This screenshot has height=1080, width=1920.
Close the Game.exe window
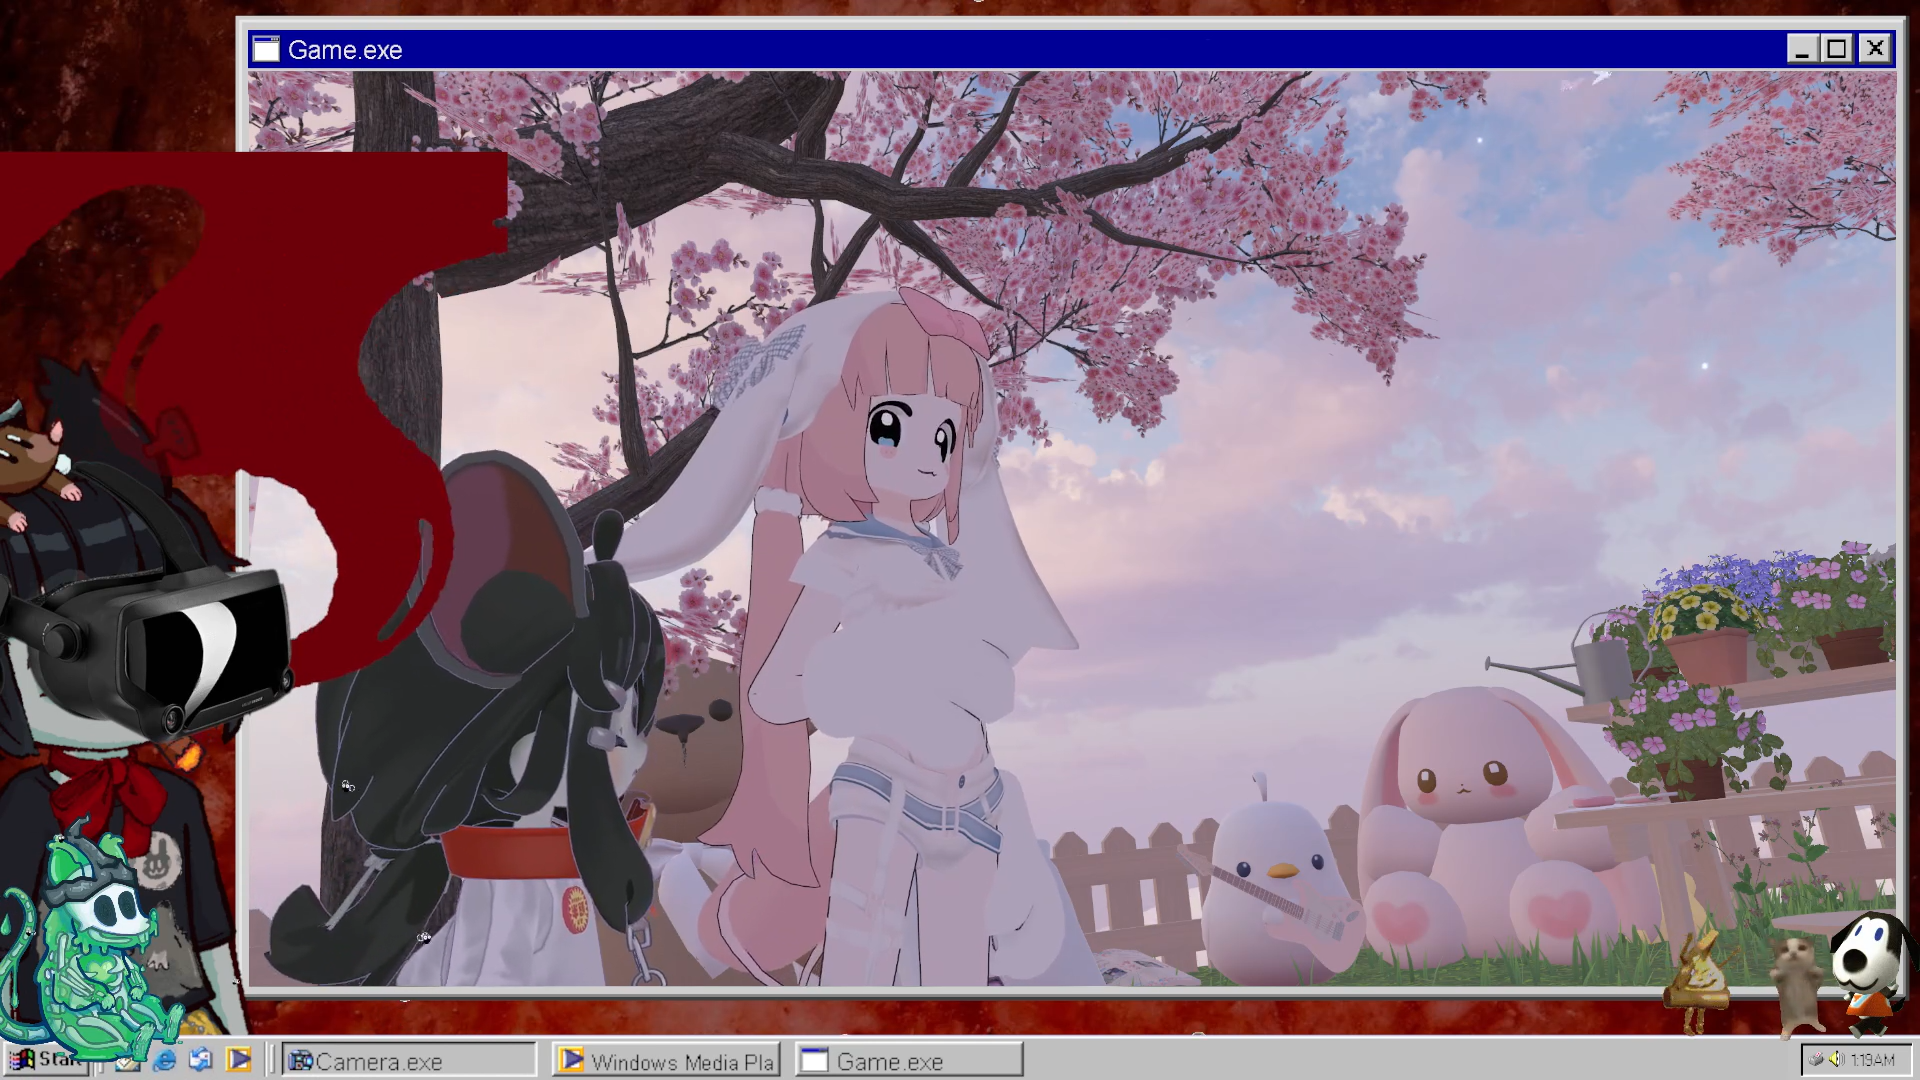tap(1875, 49)
